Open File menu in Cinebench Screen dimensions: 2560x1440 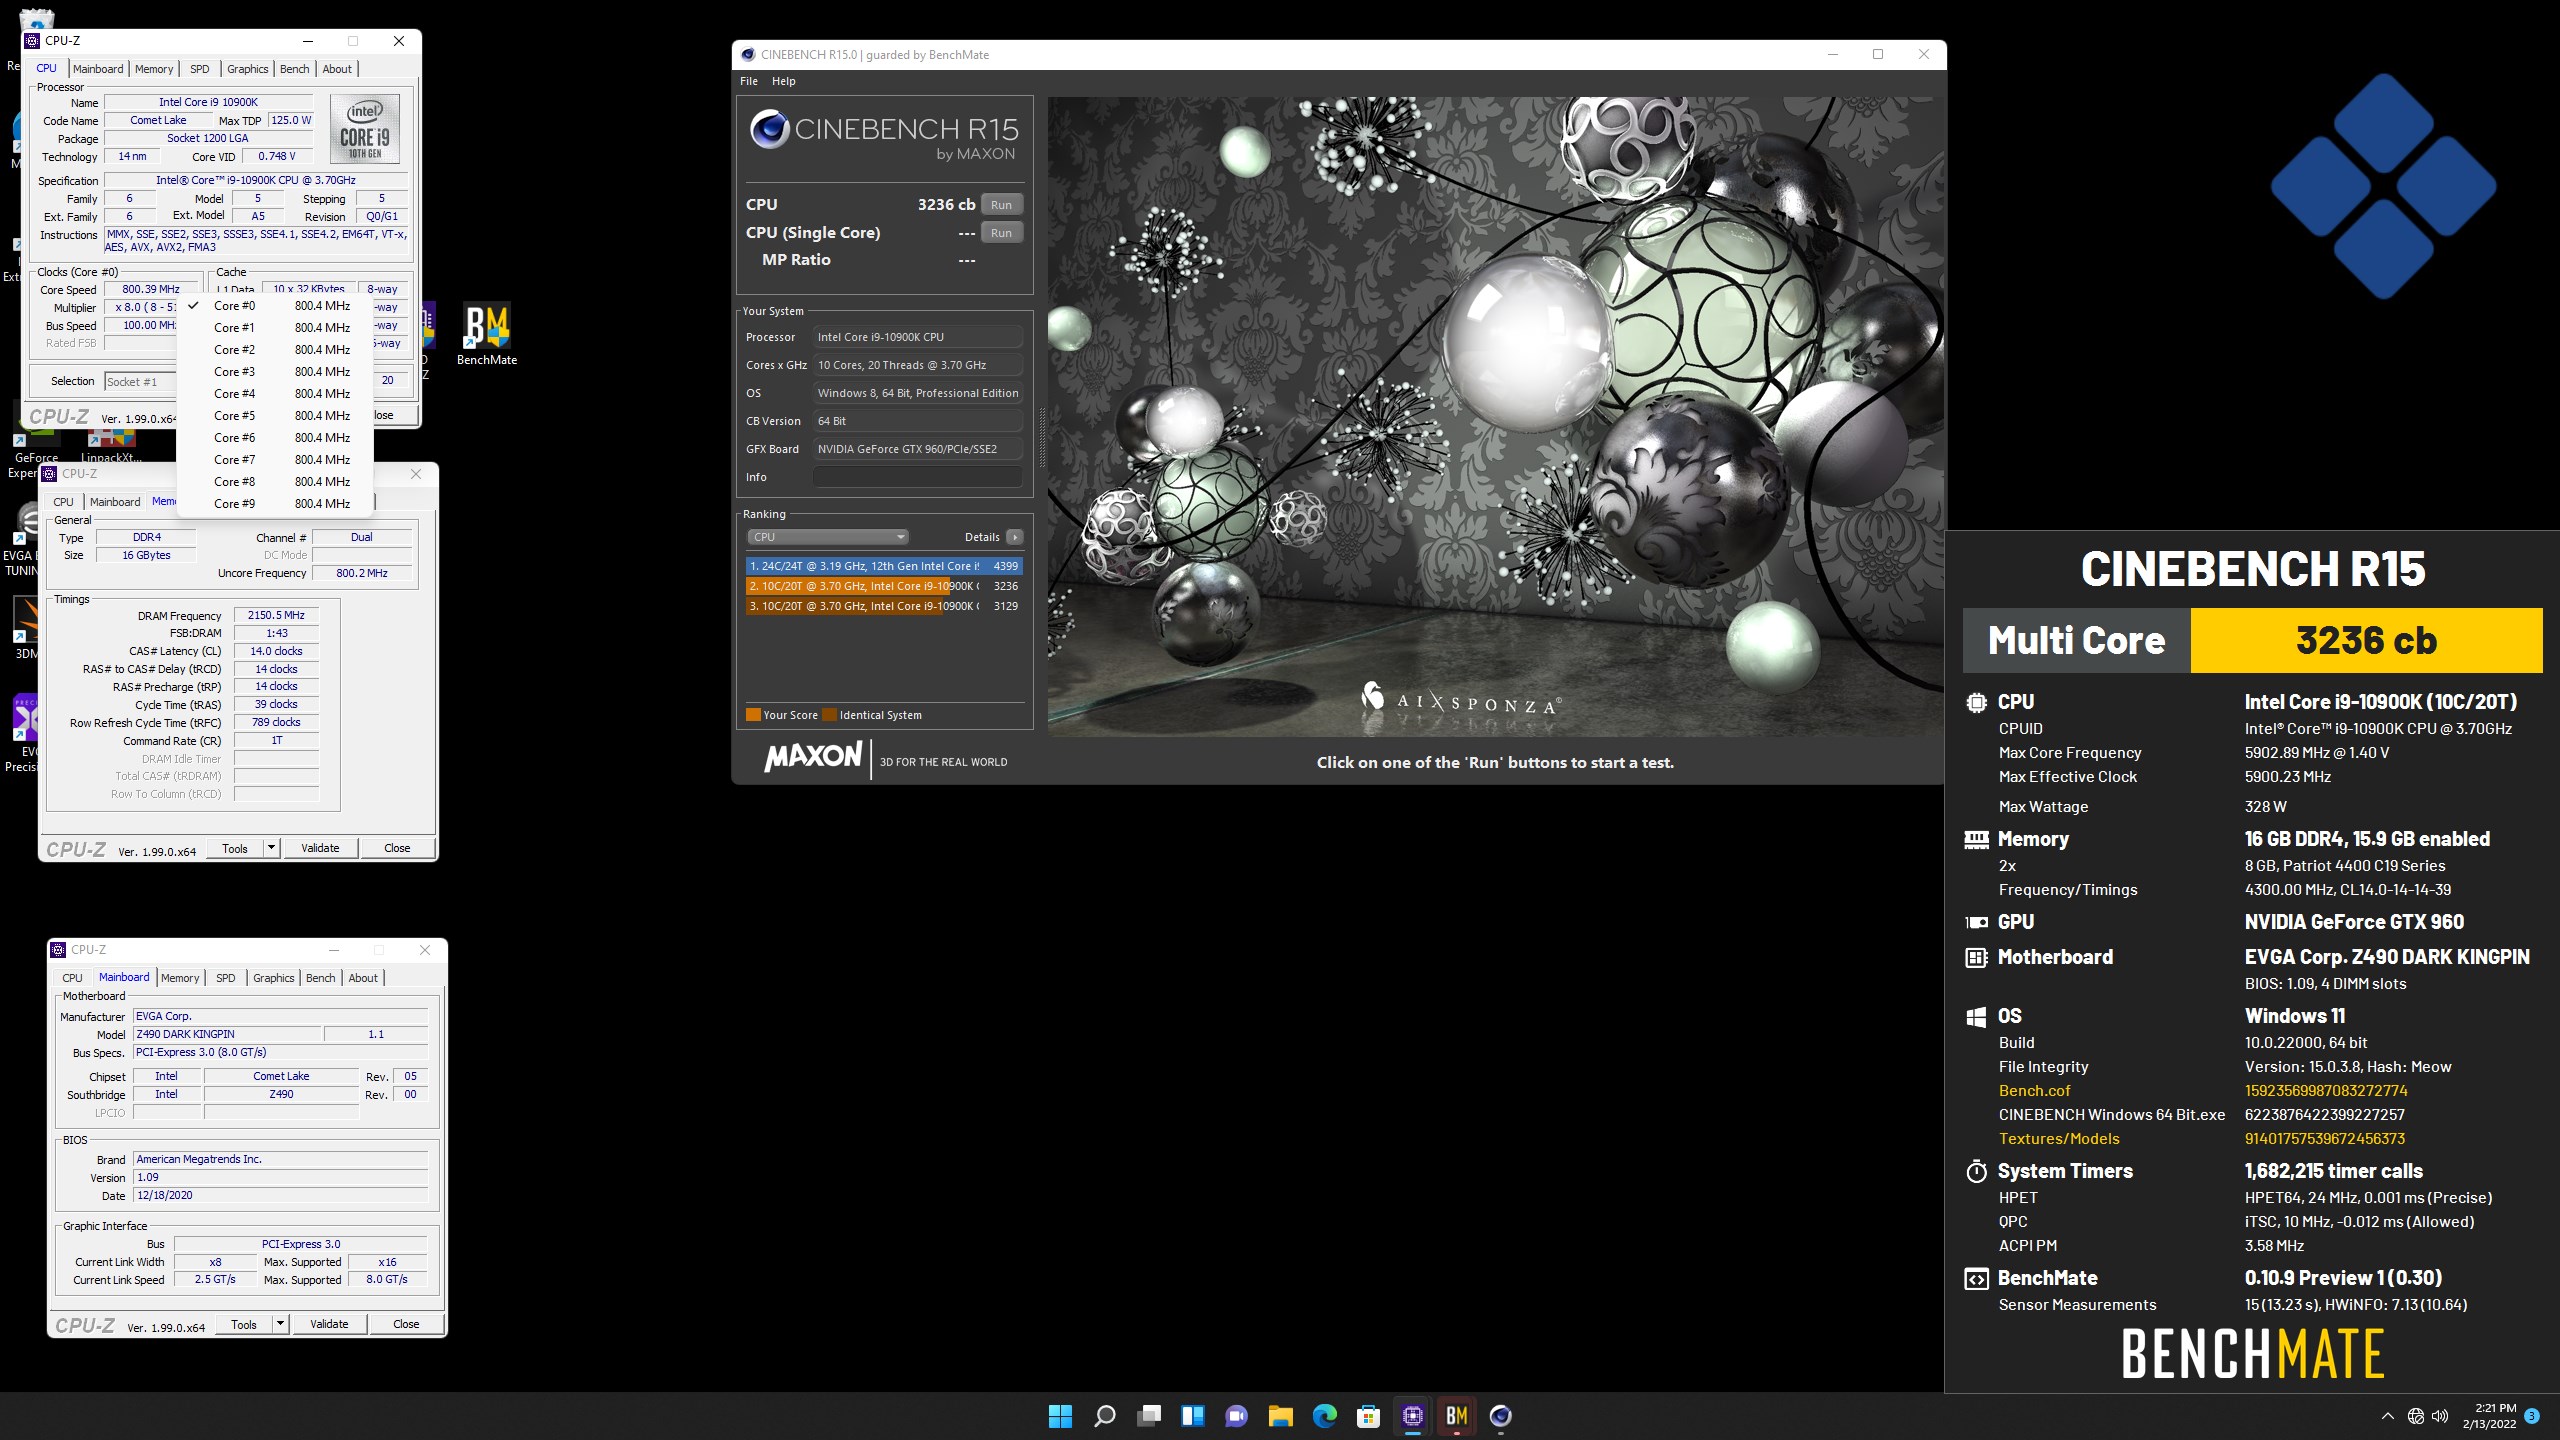pos(749,81)
